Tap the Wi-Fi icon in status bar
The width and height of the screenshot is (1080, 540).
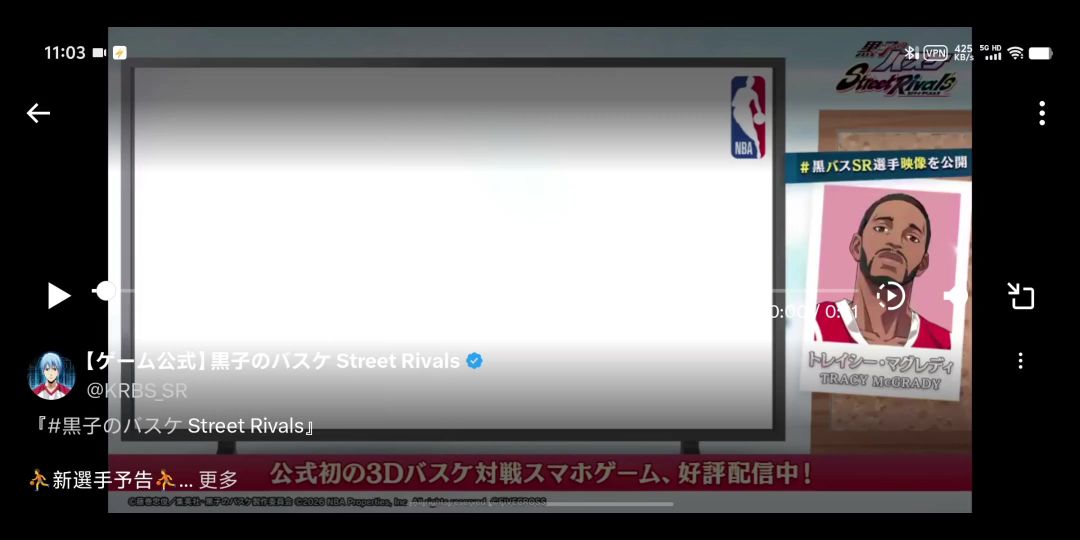[1015, 53]
